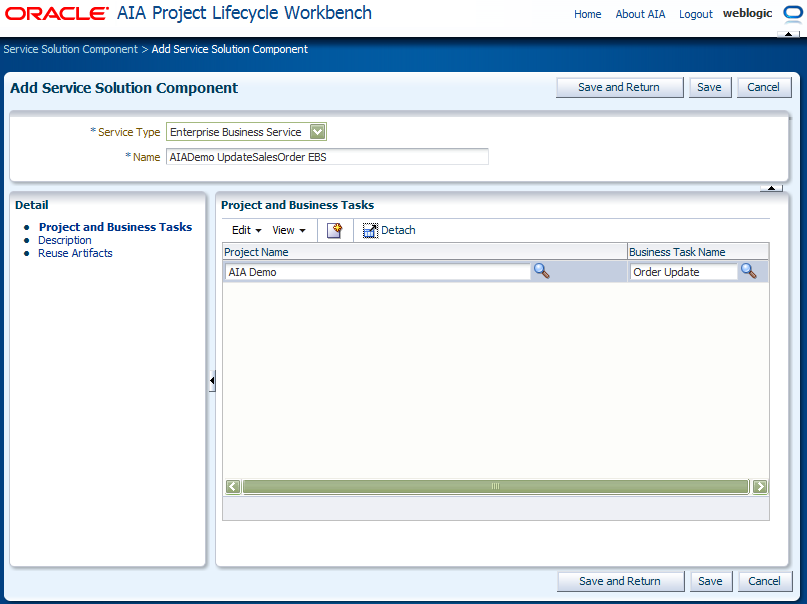807x604 pixels.
Task: Open the Service Type dropdown
Action: [318, 132]
